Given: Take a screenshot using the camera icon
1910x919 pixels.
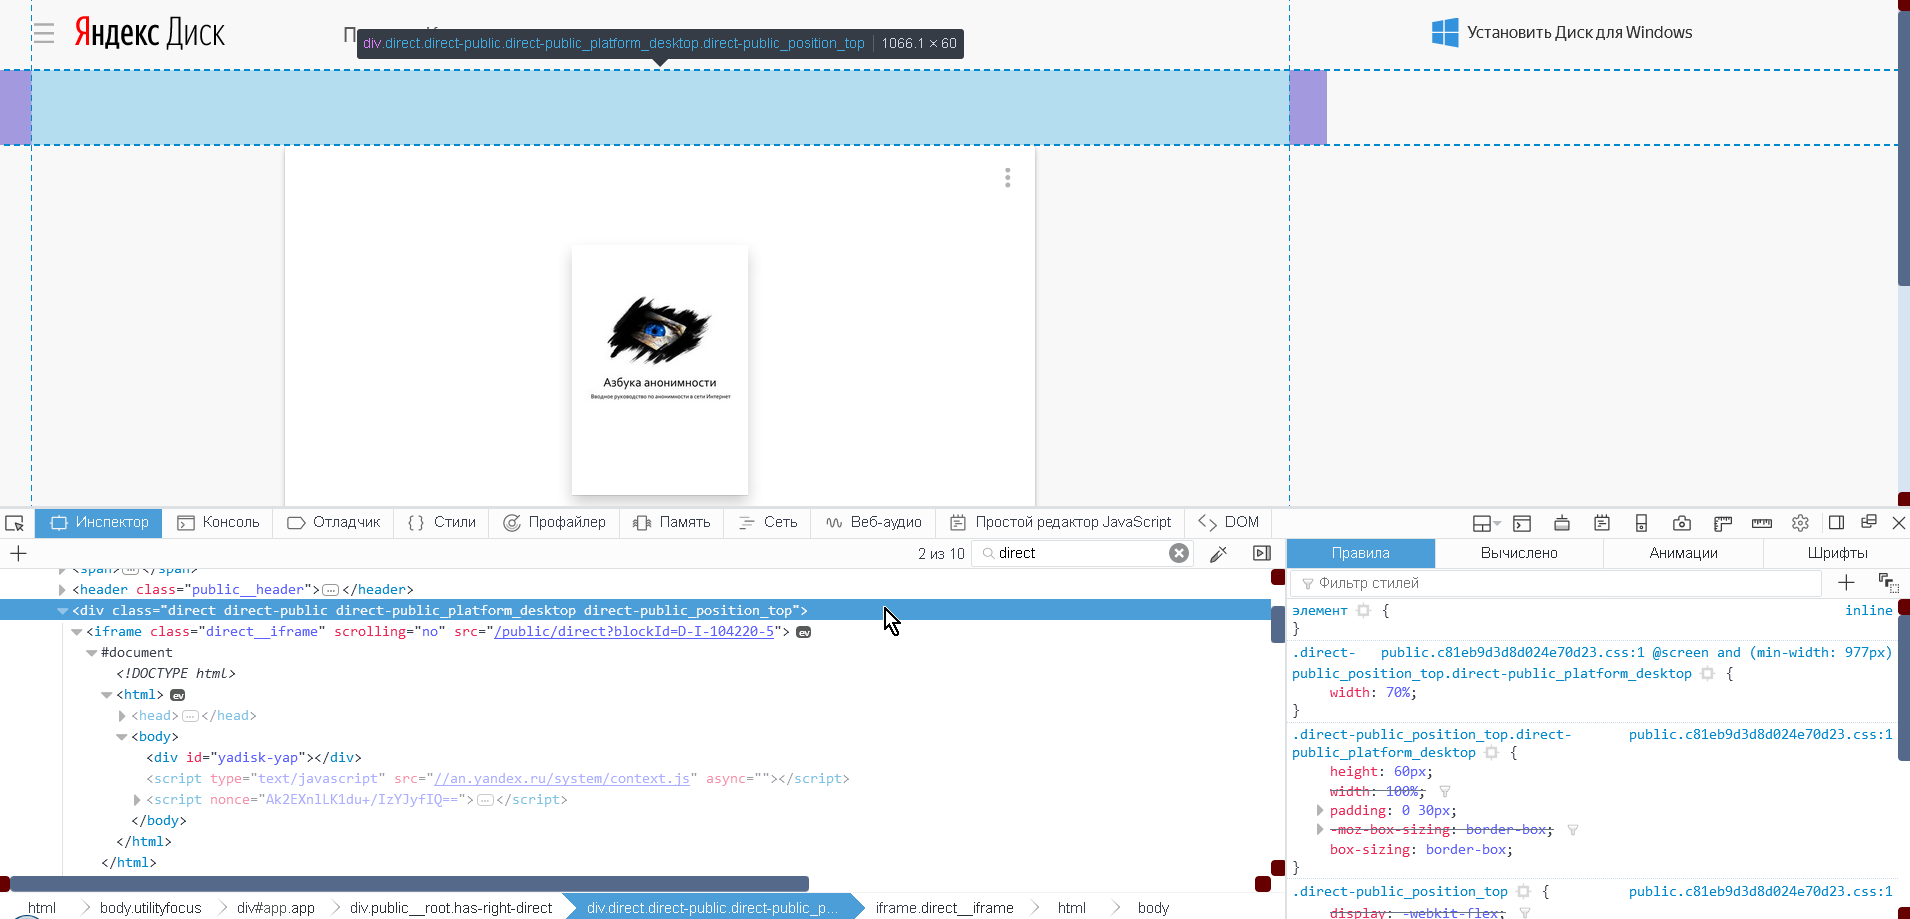Looking at the screenshot, I should coord(1683,522).
